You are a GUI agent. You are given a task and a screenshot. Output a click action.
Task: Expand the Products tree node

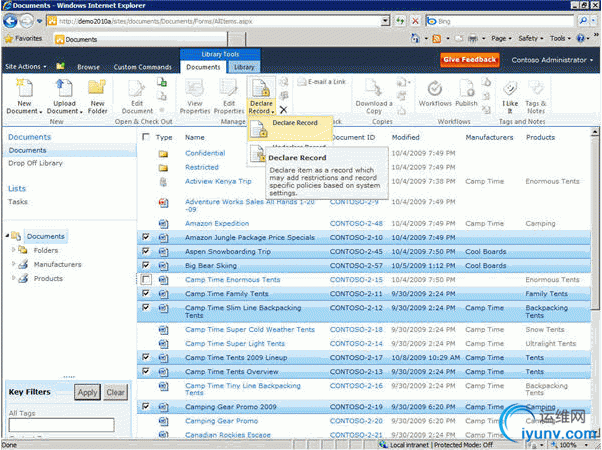coord(13,278)
